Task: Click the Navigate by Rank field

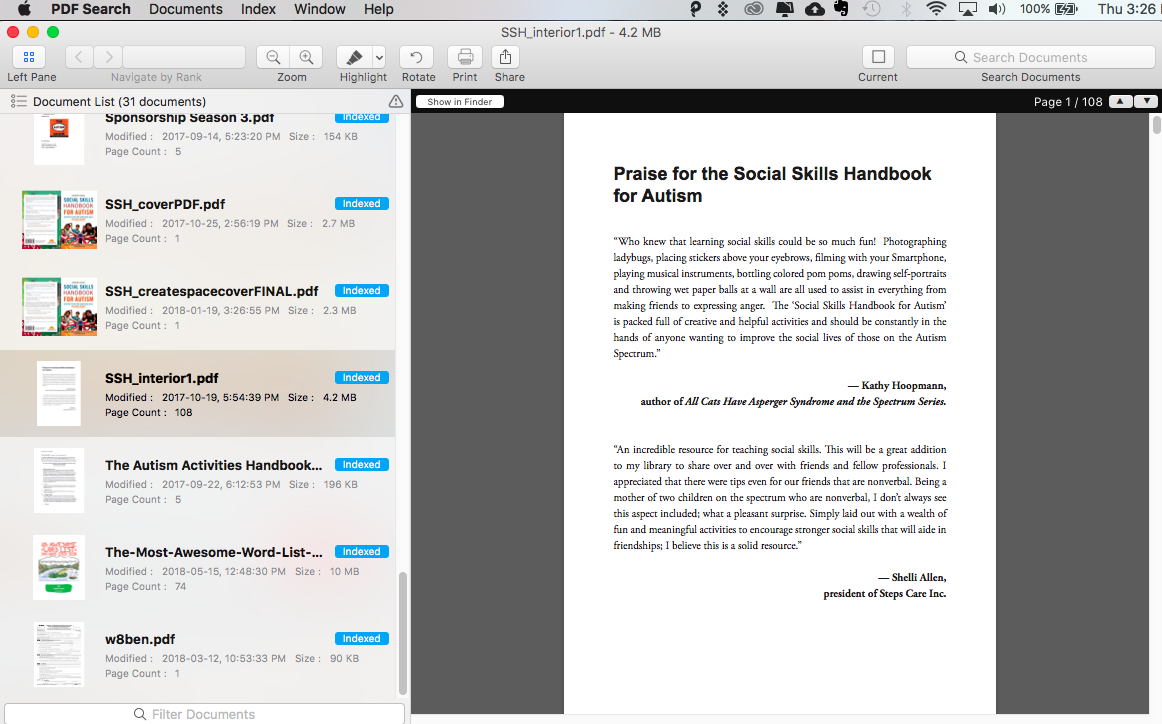Action: coord(184,57)
